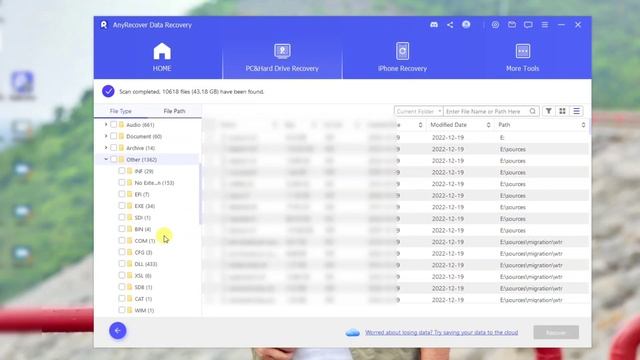Open the mail icon in title bar

511,25
